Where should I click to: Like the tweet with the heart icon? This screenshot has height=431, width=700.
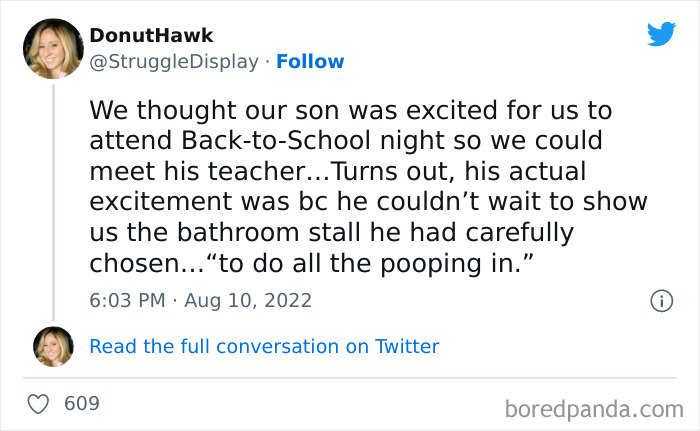(x=39, y=404)
